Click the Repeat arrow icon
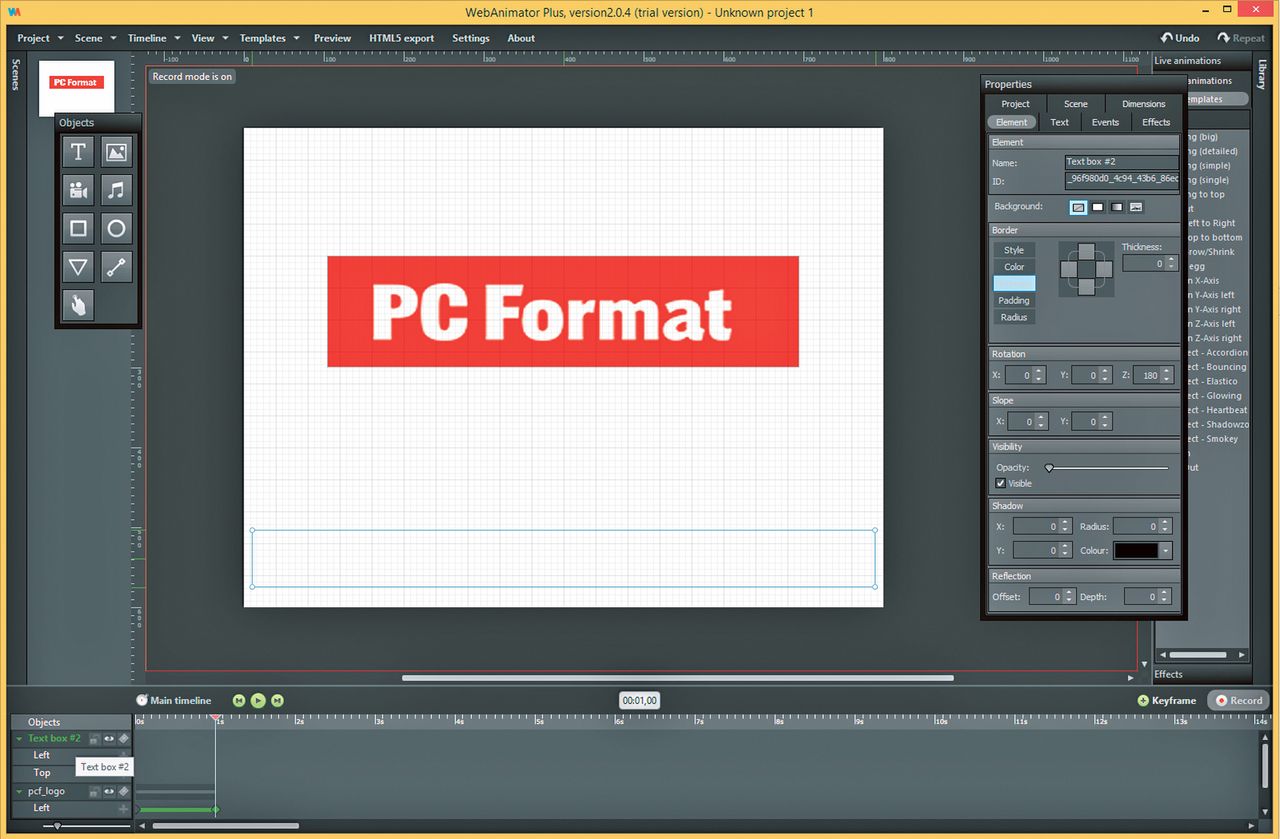This screenshot has height=839, width=1280. point(1223,38)
